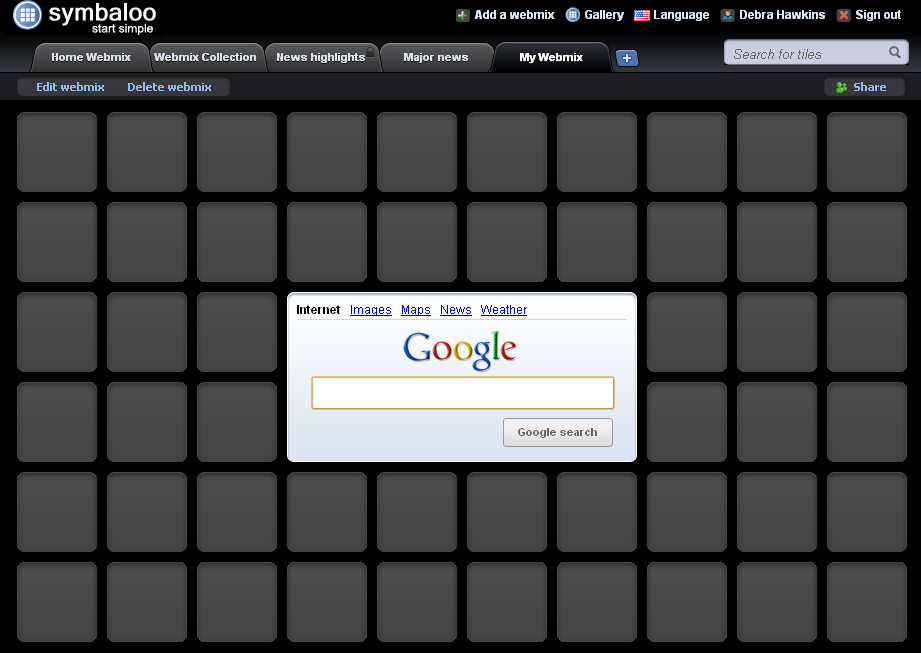Click the Delete webmix link
The height and width of the screenshot is (653, 921).
pyautogui.click(x=169, y=87)
